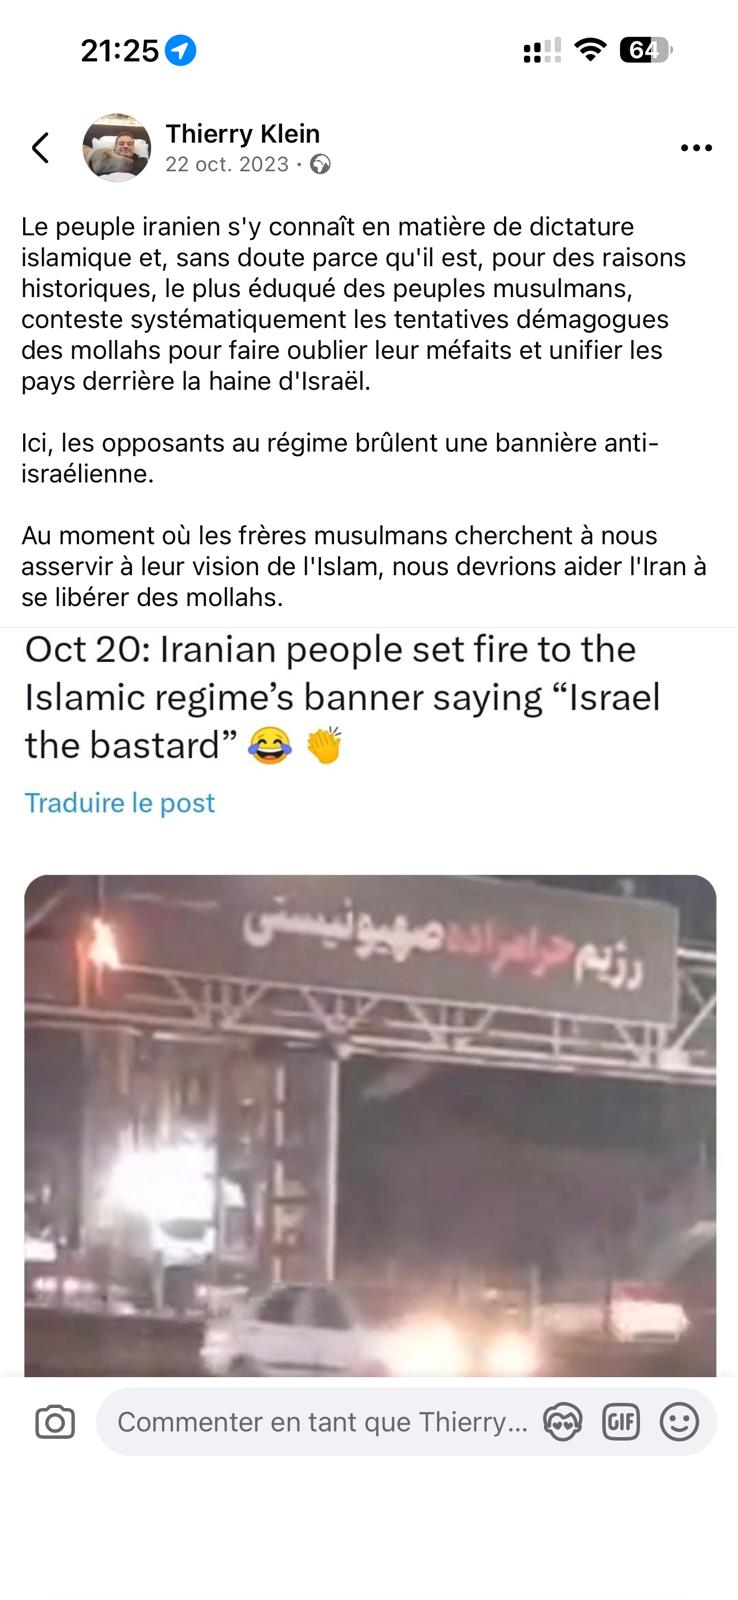Focus the Commenter en tant que Thierry field

tap(322, 1422)
